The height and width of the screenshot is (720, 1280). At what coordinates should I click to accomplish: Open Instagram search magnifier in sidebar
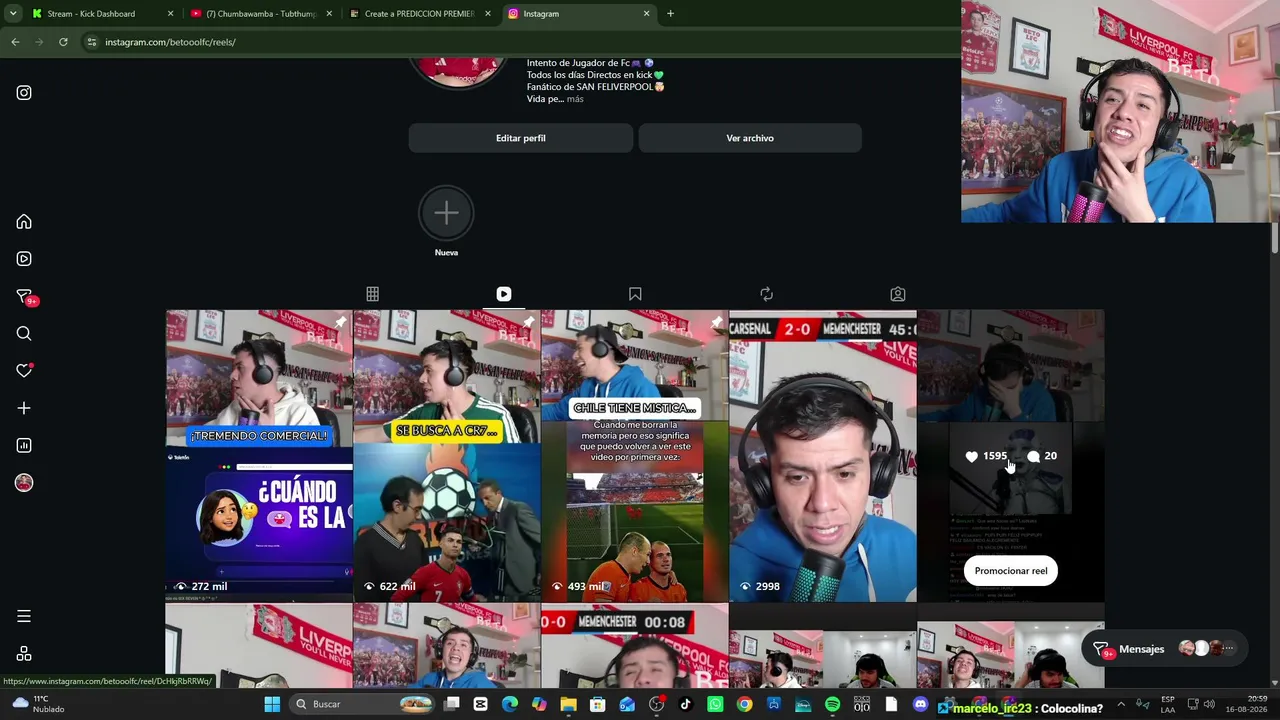[24, 334]
